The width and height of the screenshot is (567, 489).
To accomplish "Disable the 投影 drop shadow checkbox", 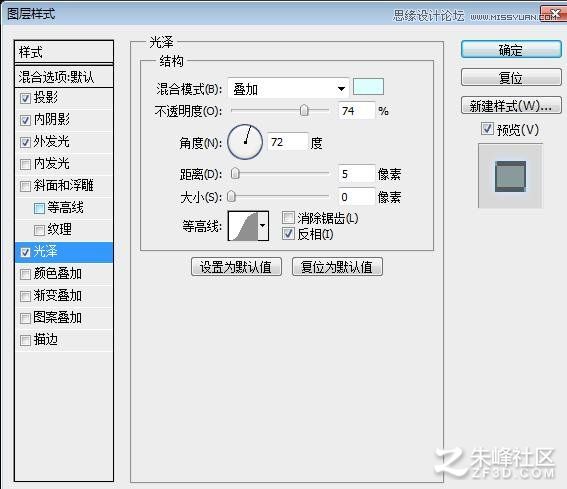I will click(25, 98).
